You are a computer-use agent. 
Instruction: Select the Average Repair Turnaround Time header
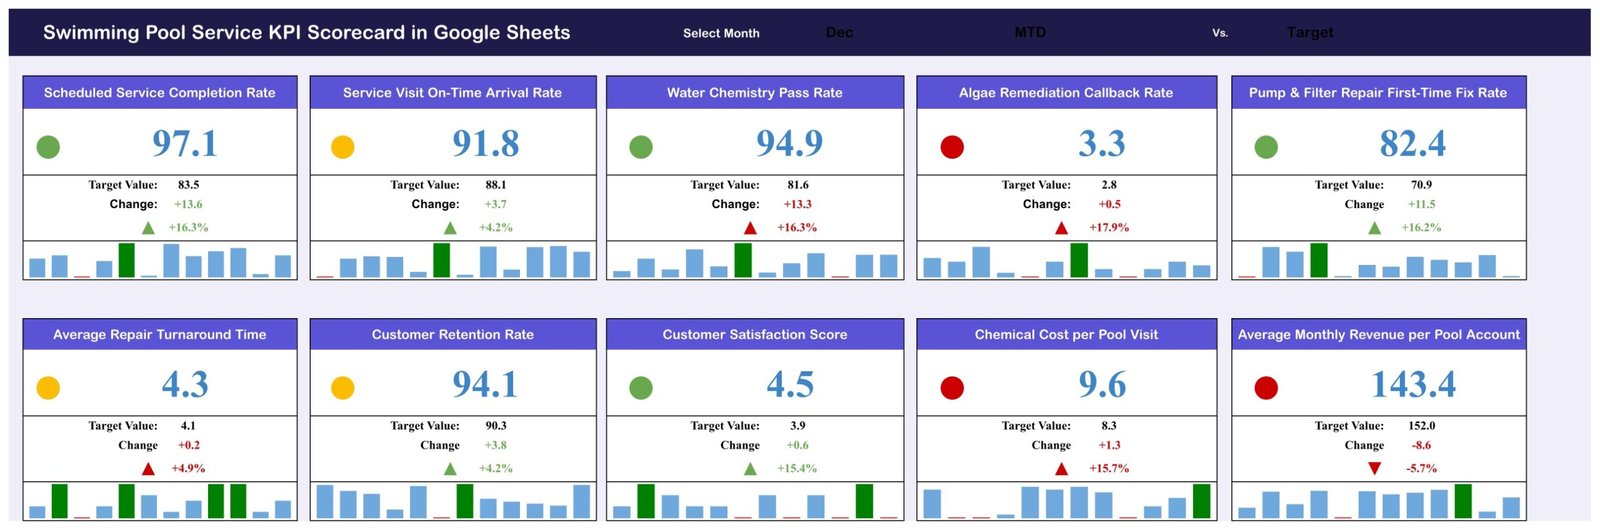160,335
